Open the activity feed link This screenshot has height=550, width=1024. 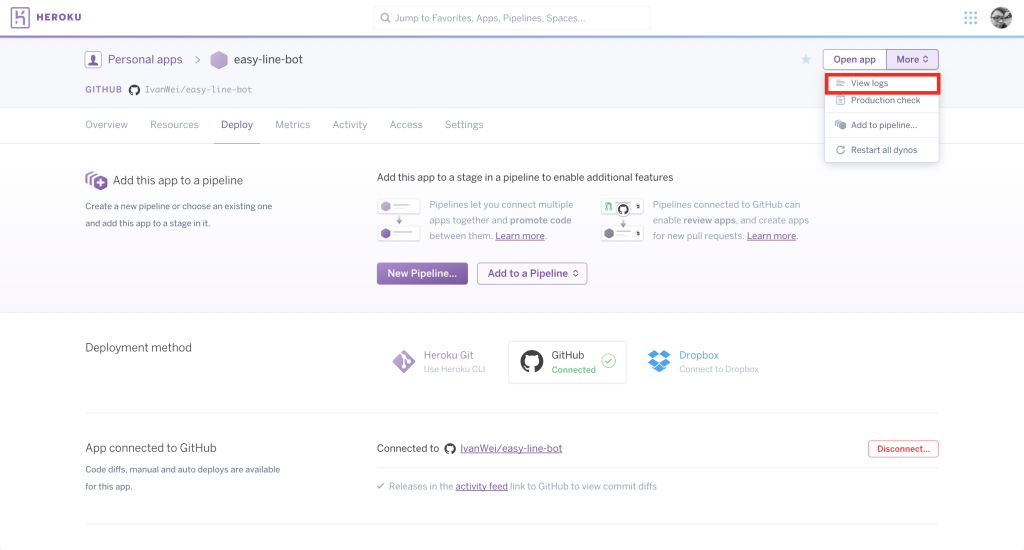pyautogui.click(x=481, y=486)
